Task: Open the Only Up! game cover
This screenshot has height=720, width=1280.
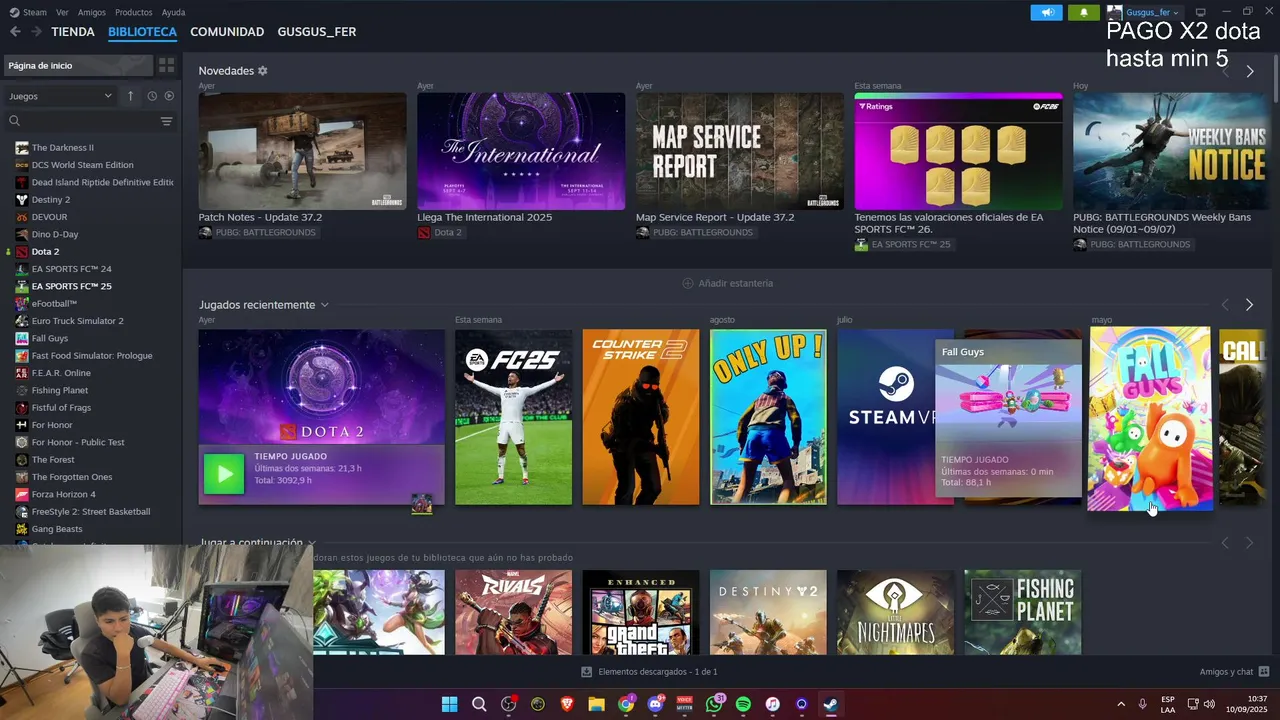Action: 768,417
